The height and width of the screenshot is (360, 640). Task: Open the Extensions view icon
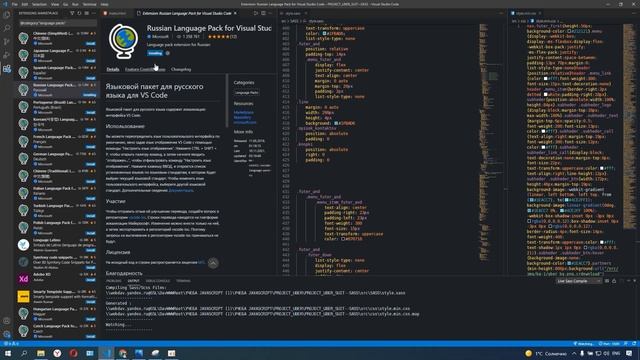click(7, 69)
